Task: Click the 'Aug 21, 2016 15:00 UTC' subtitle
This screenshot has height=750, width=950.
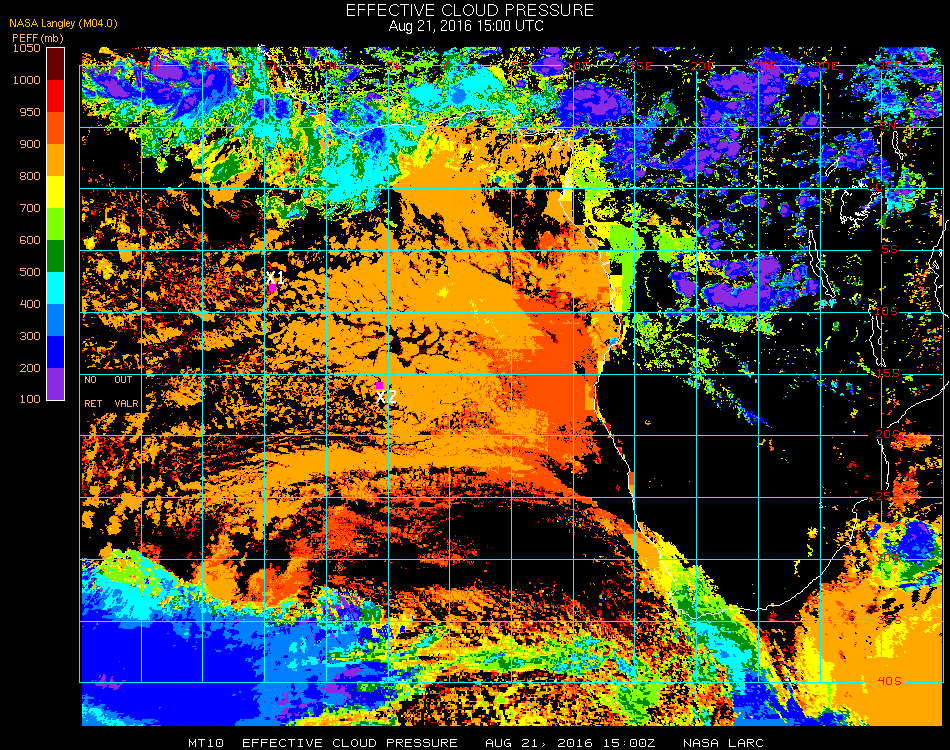Action: (x=466, y=26)
